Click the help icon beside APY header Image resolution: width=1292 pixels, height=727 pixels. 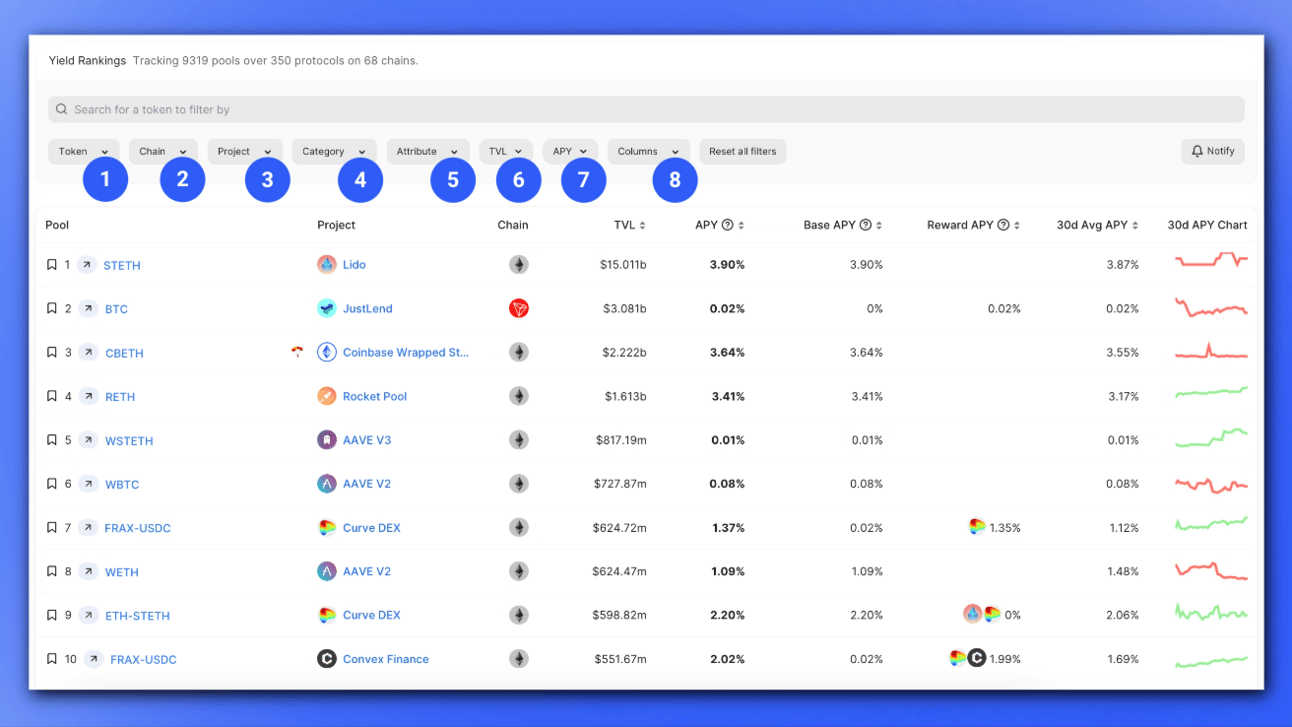(728, 225)
